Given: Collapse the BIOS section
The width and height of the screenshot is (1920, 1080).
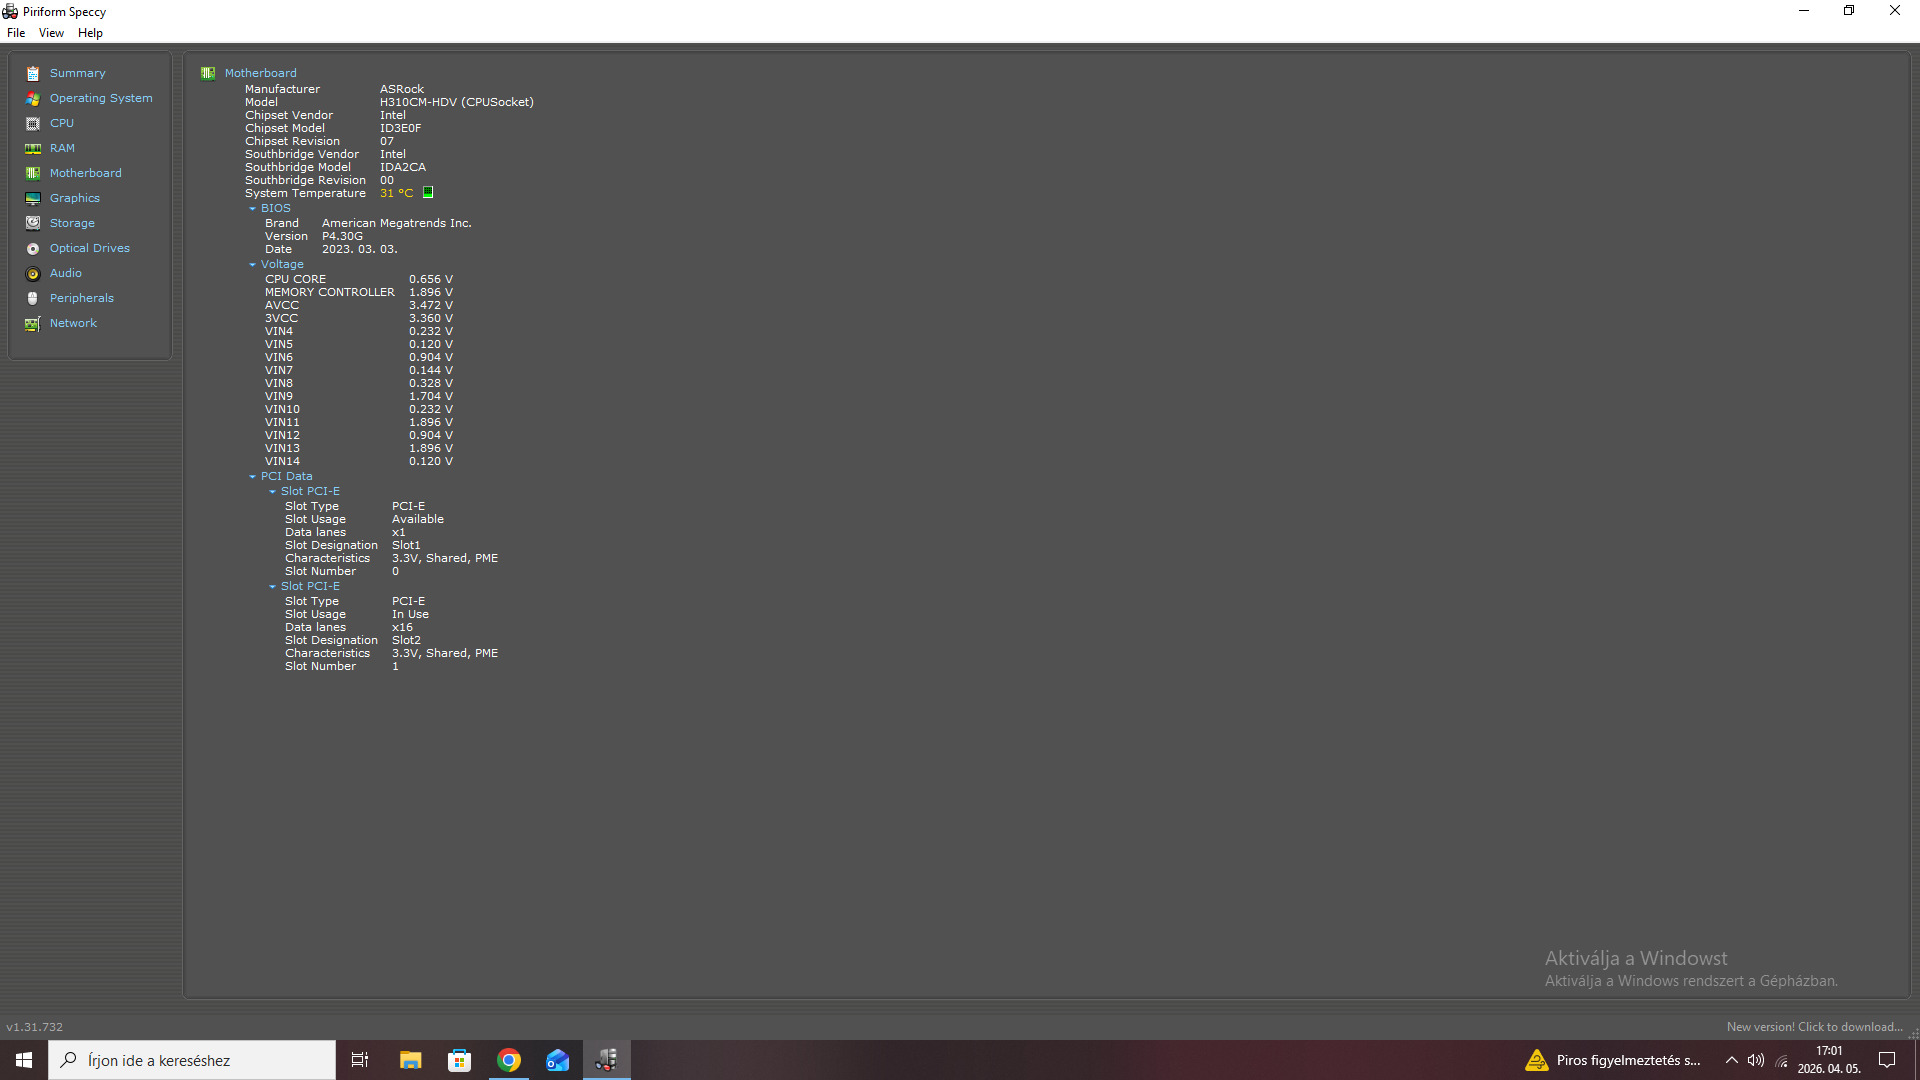Looking at the screenshot, I should click(252, 209).
